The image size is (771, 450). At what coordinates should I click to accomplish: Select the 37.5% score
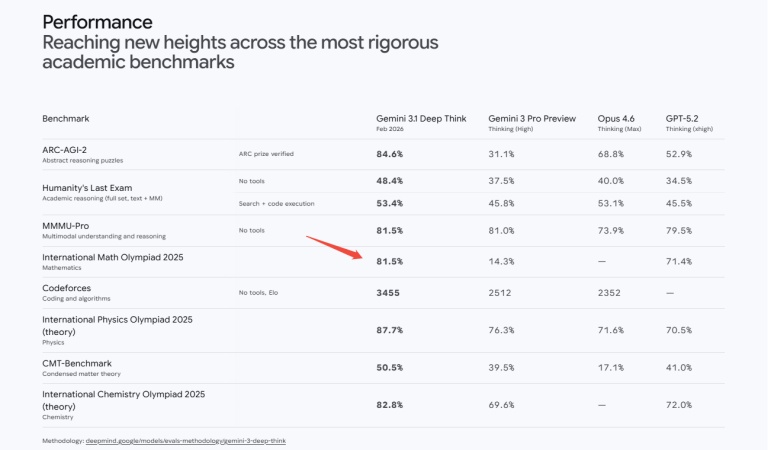click(501, 181)
